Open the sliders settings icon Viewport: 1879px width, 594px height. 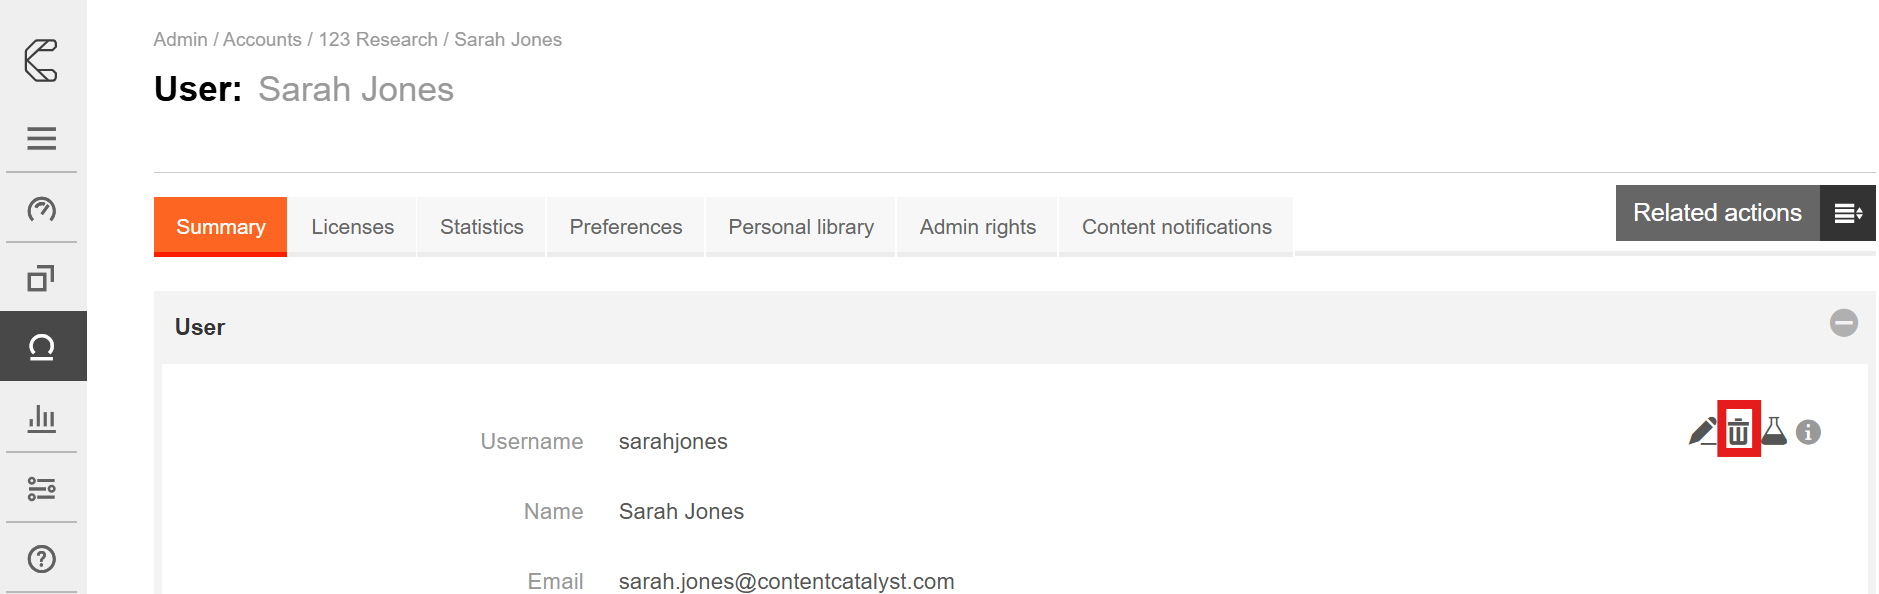(x=41, y=488)
